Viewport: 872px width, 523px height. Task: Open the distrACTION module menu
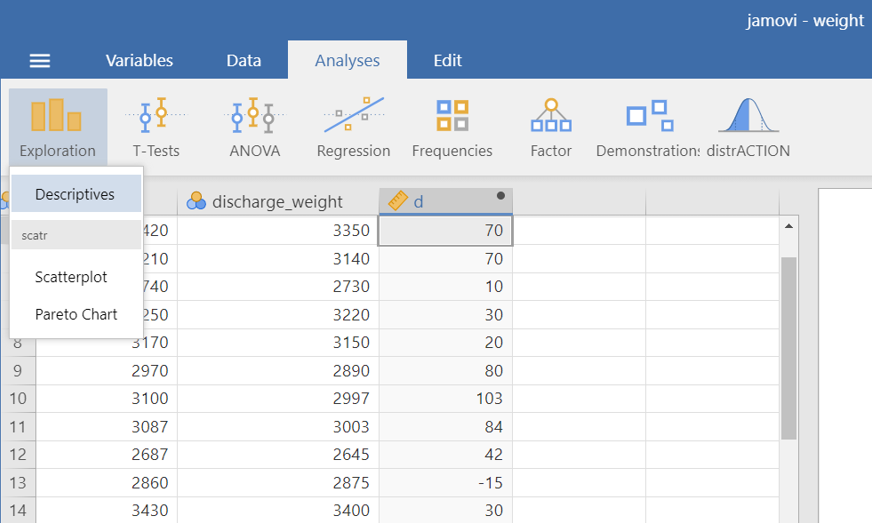pos(748,126)
